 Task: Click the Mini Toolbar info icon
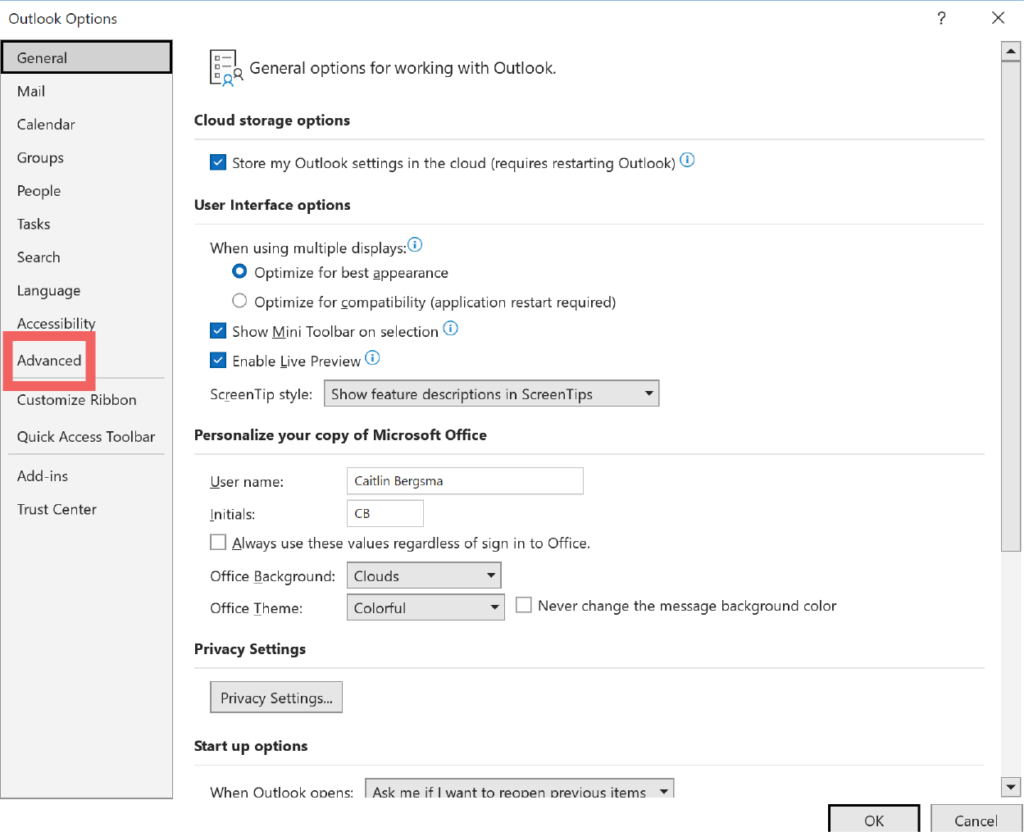tap(449, 327)
